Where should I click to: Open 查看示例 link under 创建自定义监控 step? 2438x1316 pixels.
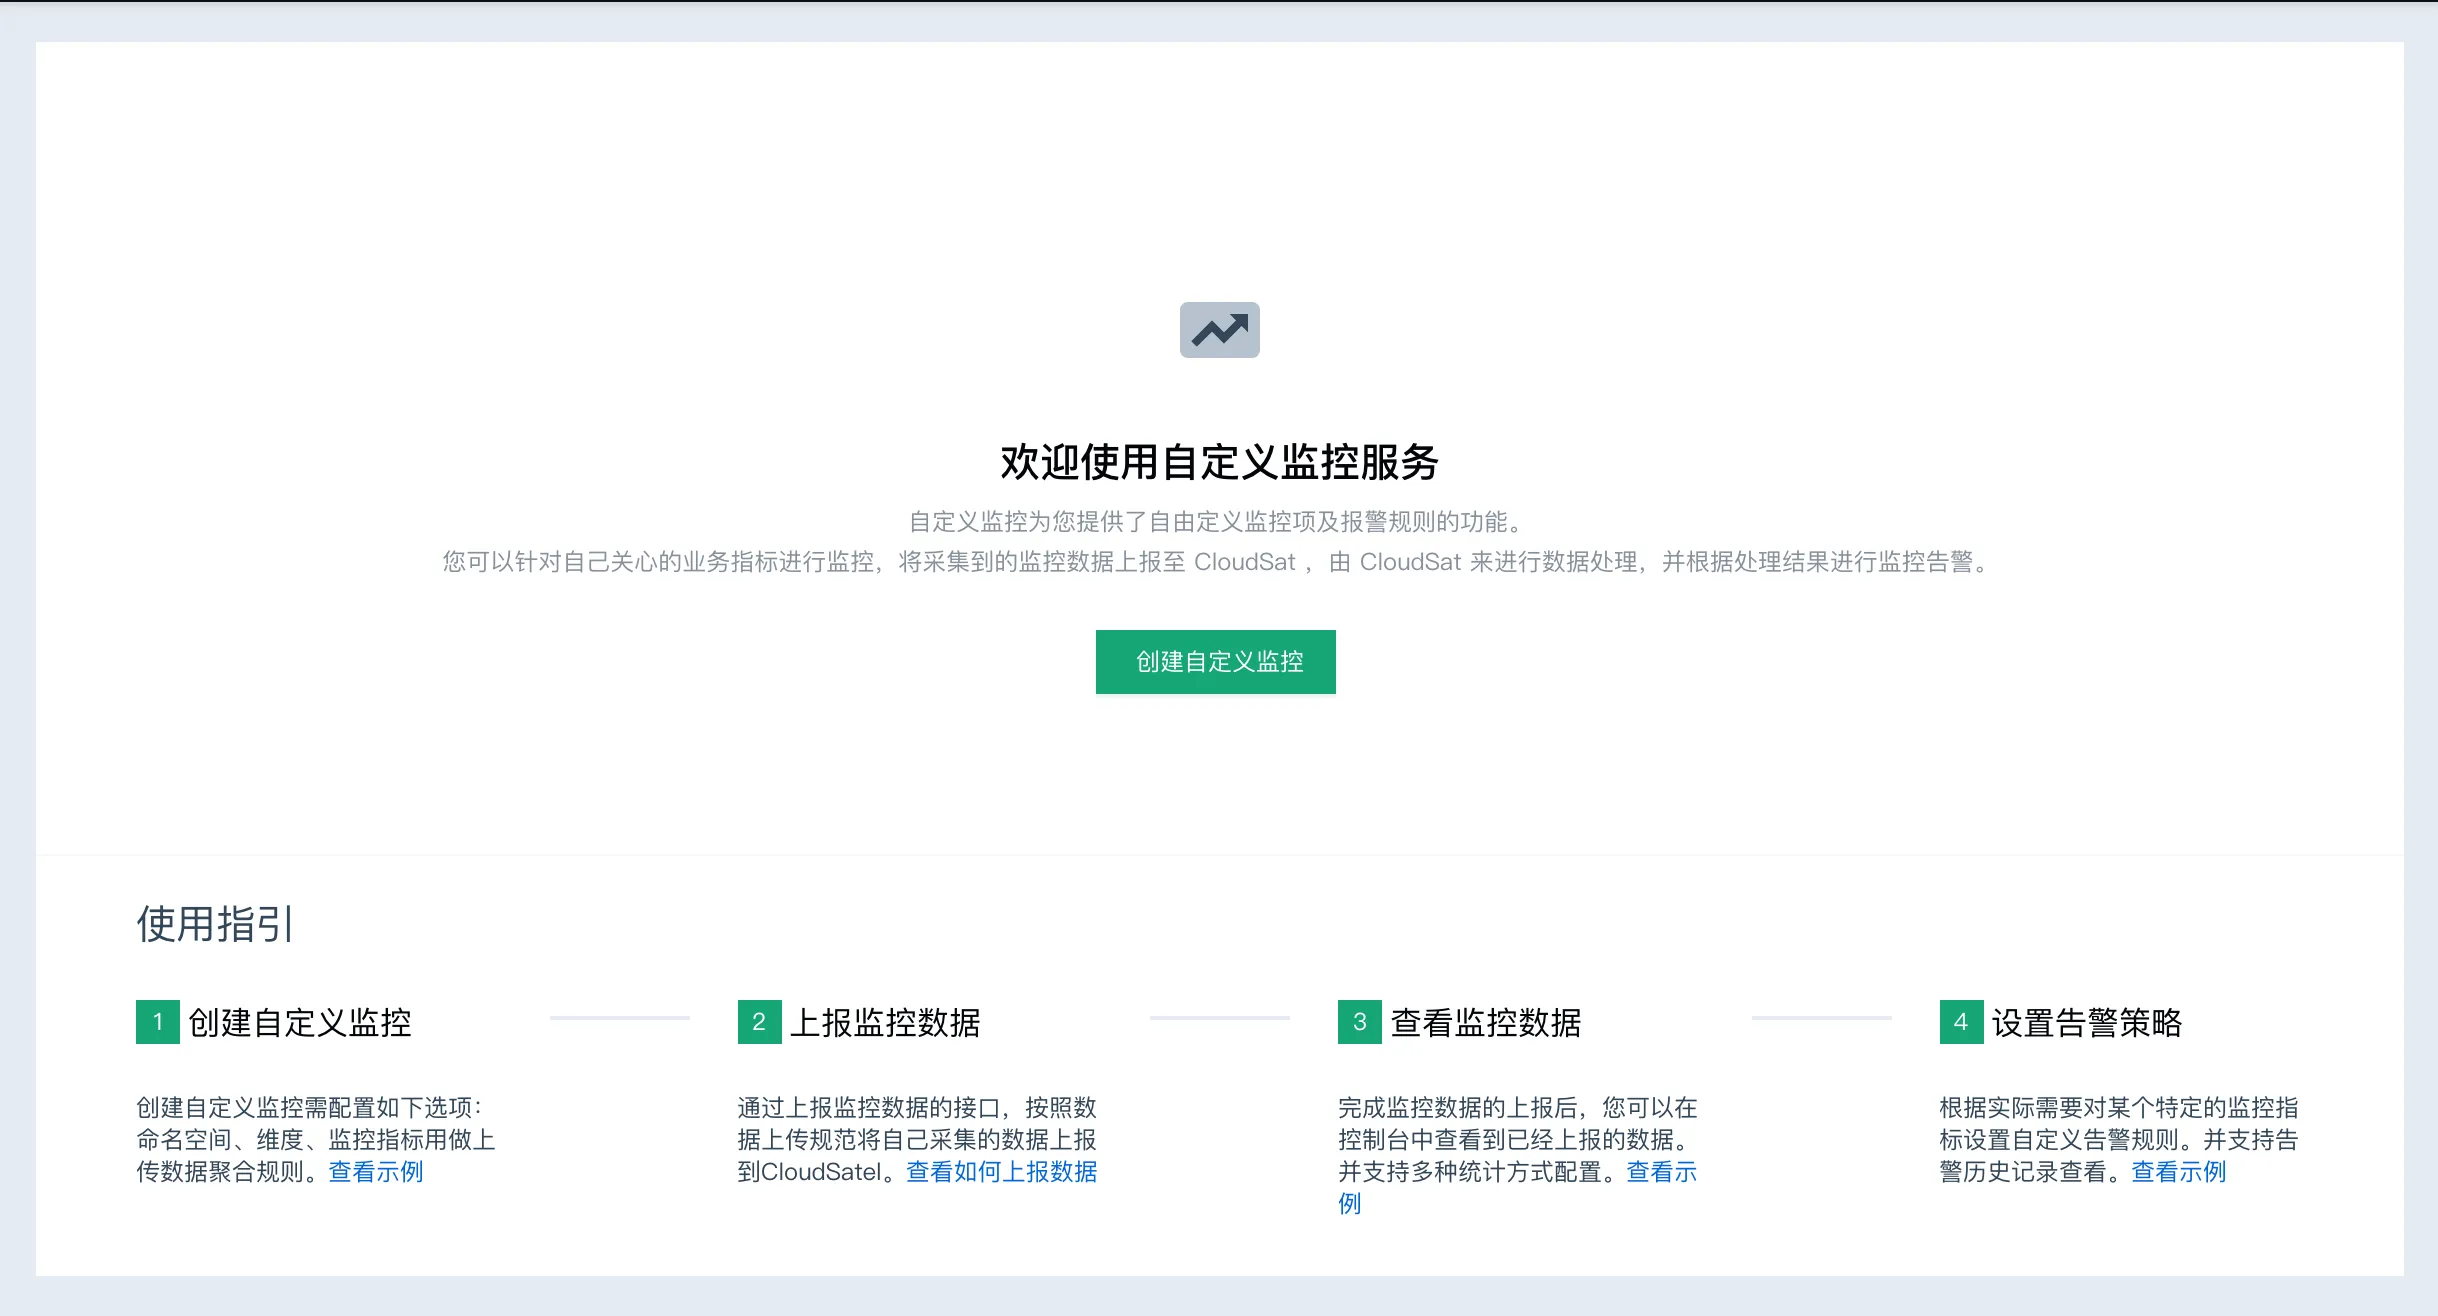[x=376, y=1172]
